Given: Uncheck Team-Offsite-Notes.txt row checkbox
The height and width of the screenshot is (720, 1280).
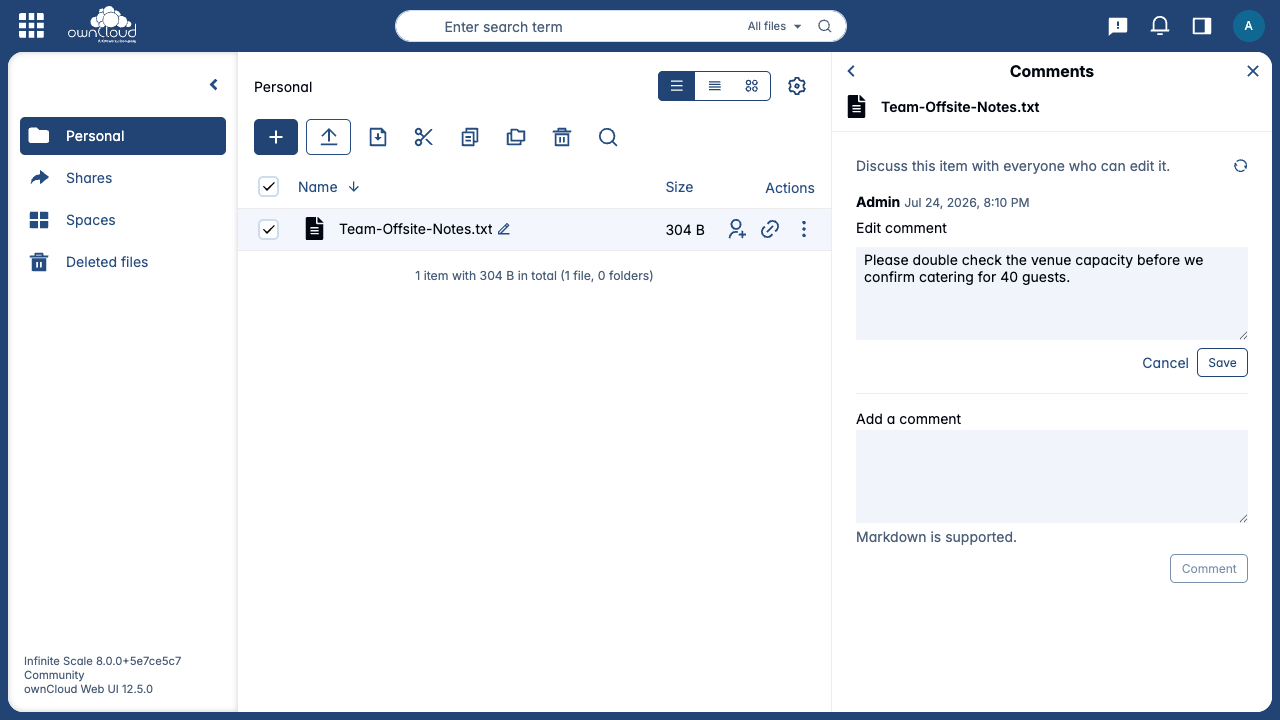Looking at the screenshot, I should click(268, 229).
